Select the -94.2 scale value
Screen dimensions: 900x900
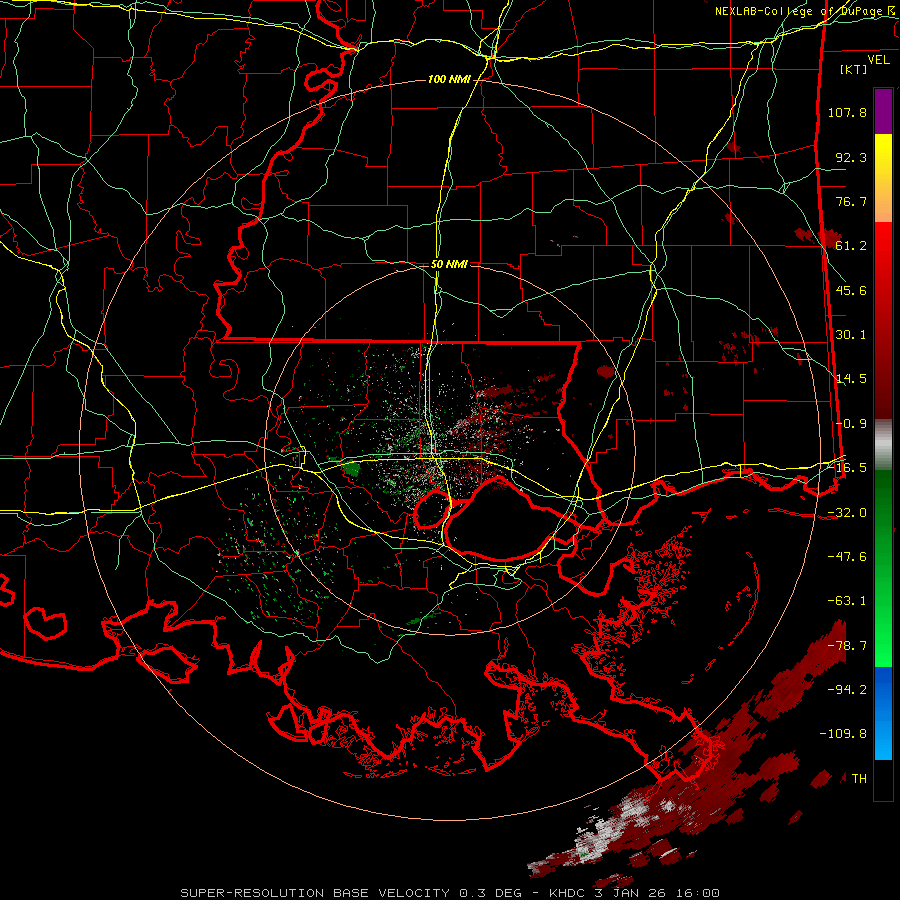click(847, 690)
